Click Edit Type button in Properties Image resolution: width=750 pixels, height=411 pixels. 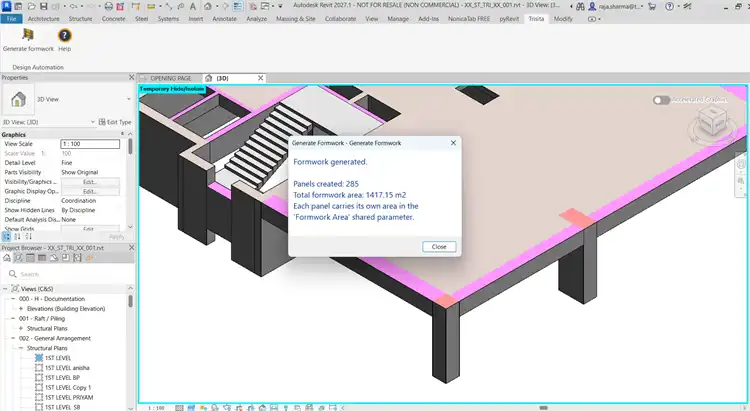coord(115,122)
